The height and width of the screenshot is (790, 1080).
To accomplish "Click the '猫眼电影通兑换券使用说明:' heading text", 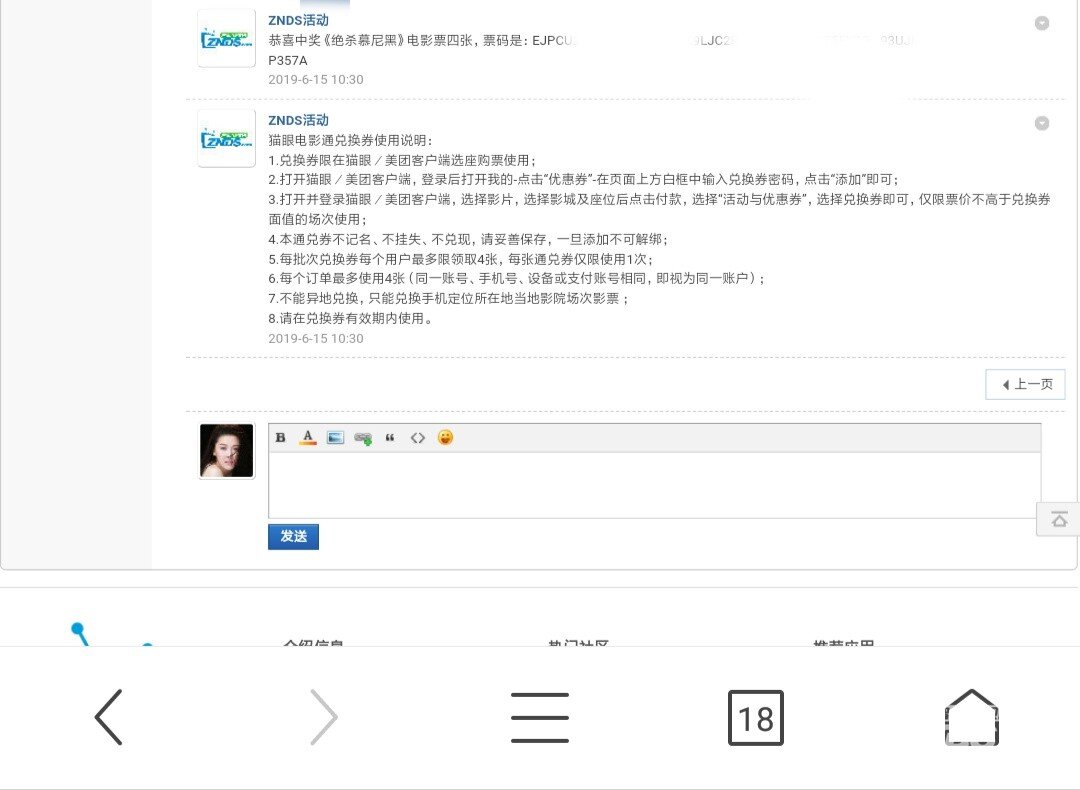I will (351, 141).
